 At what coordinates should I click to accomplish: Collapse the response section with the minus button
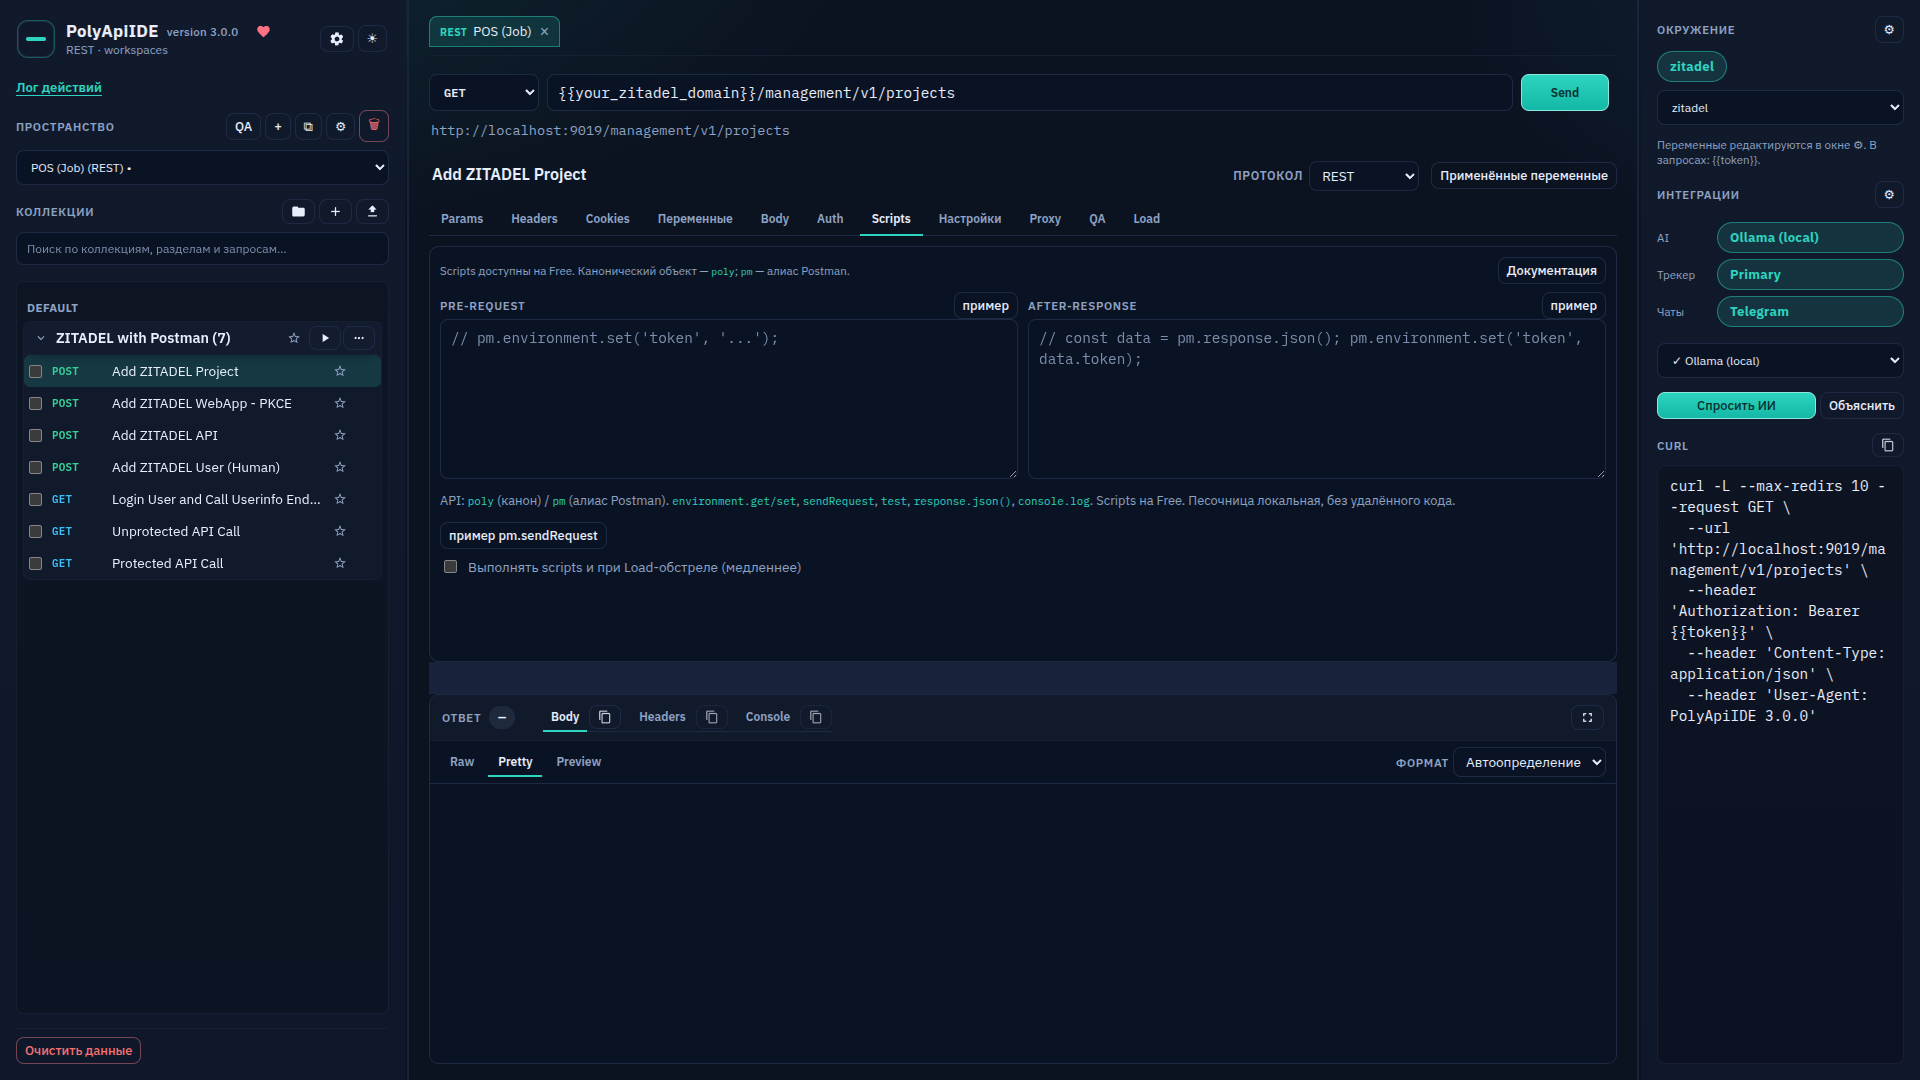click(x=502, y=717)
